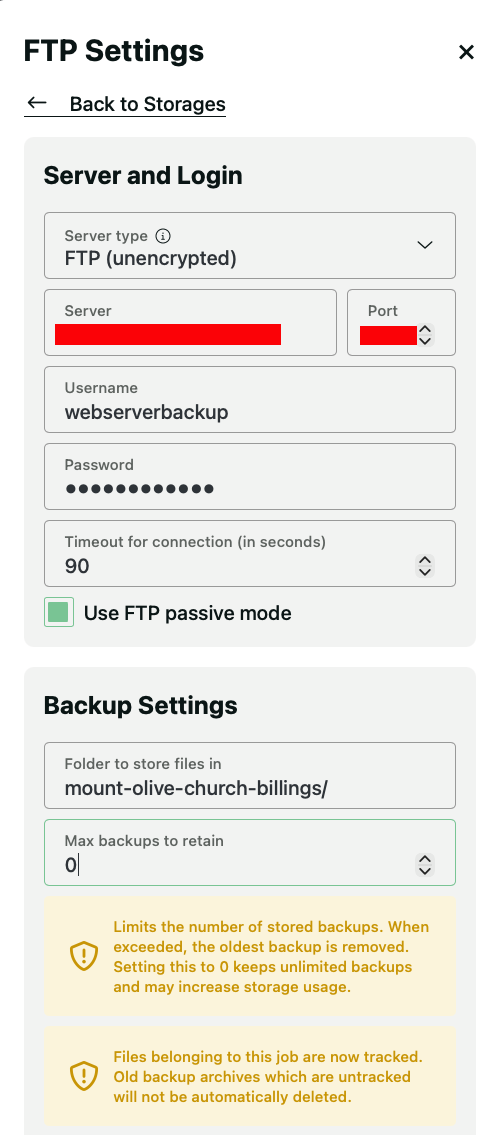Decrement Max backups to retain with down arrow
498x1135 pixels.
(x=425, y=871)
